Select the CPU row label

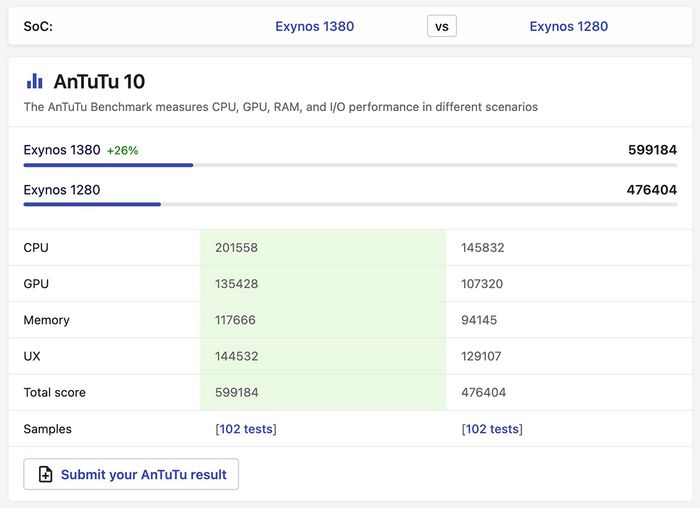tap(36, 248)
